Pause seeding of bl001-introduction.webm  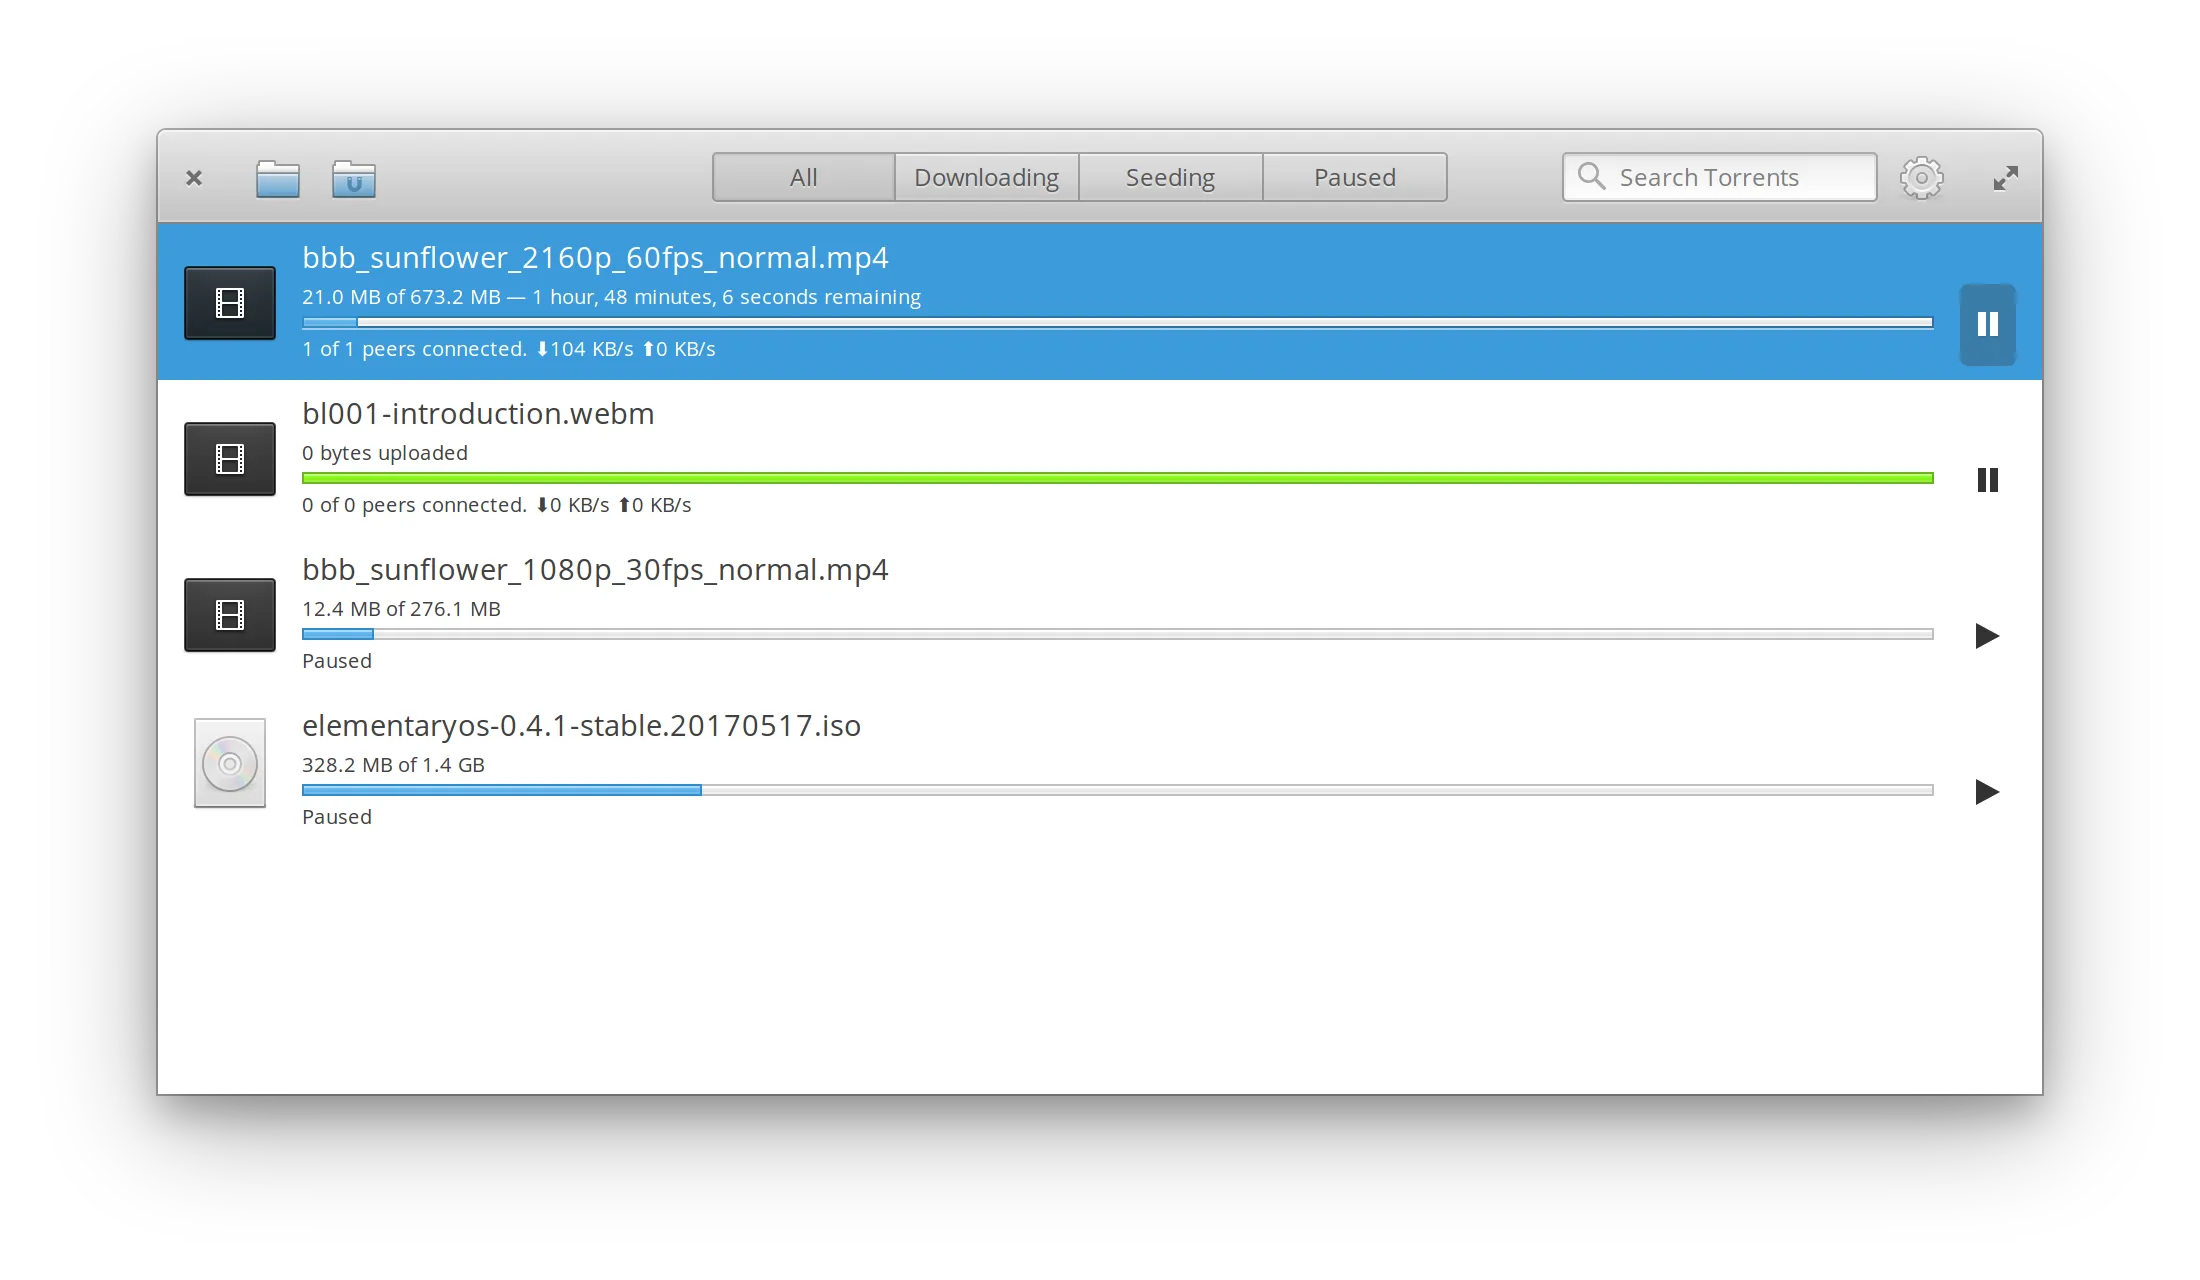(1987, 480)
